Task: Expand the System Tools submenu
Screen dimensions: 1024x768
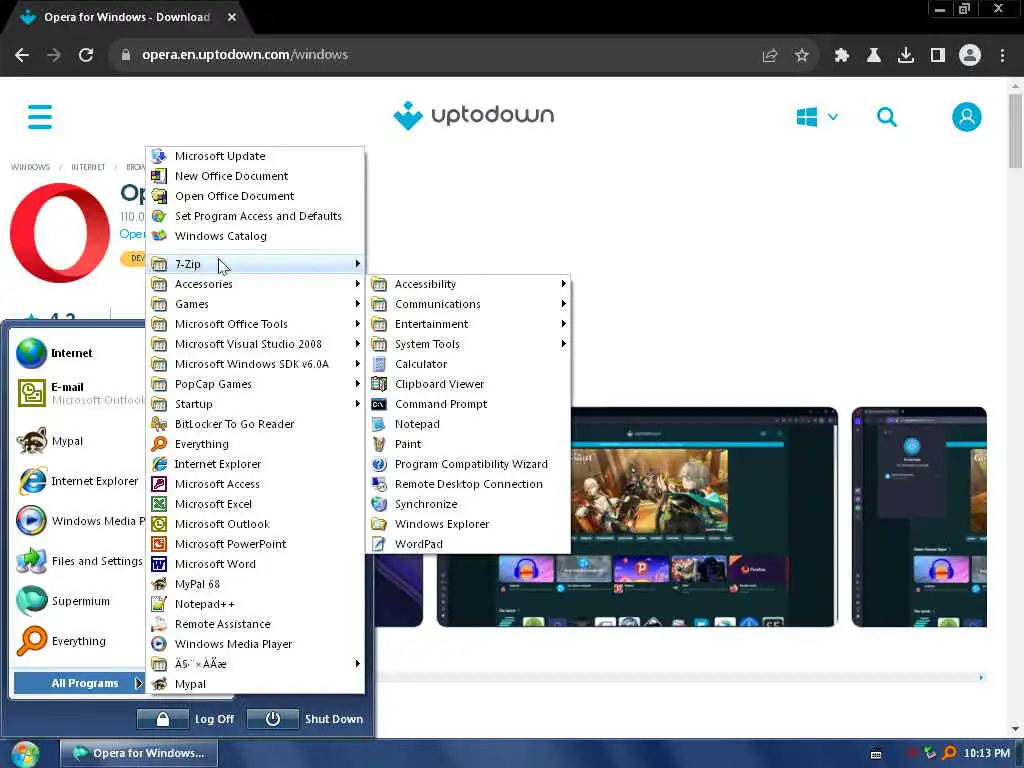Action: coord(469,344)
